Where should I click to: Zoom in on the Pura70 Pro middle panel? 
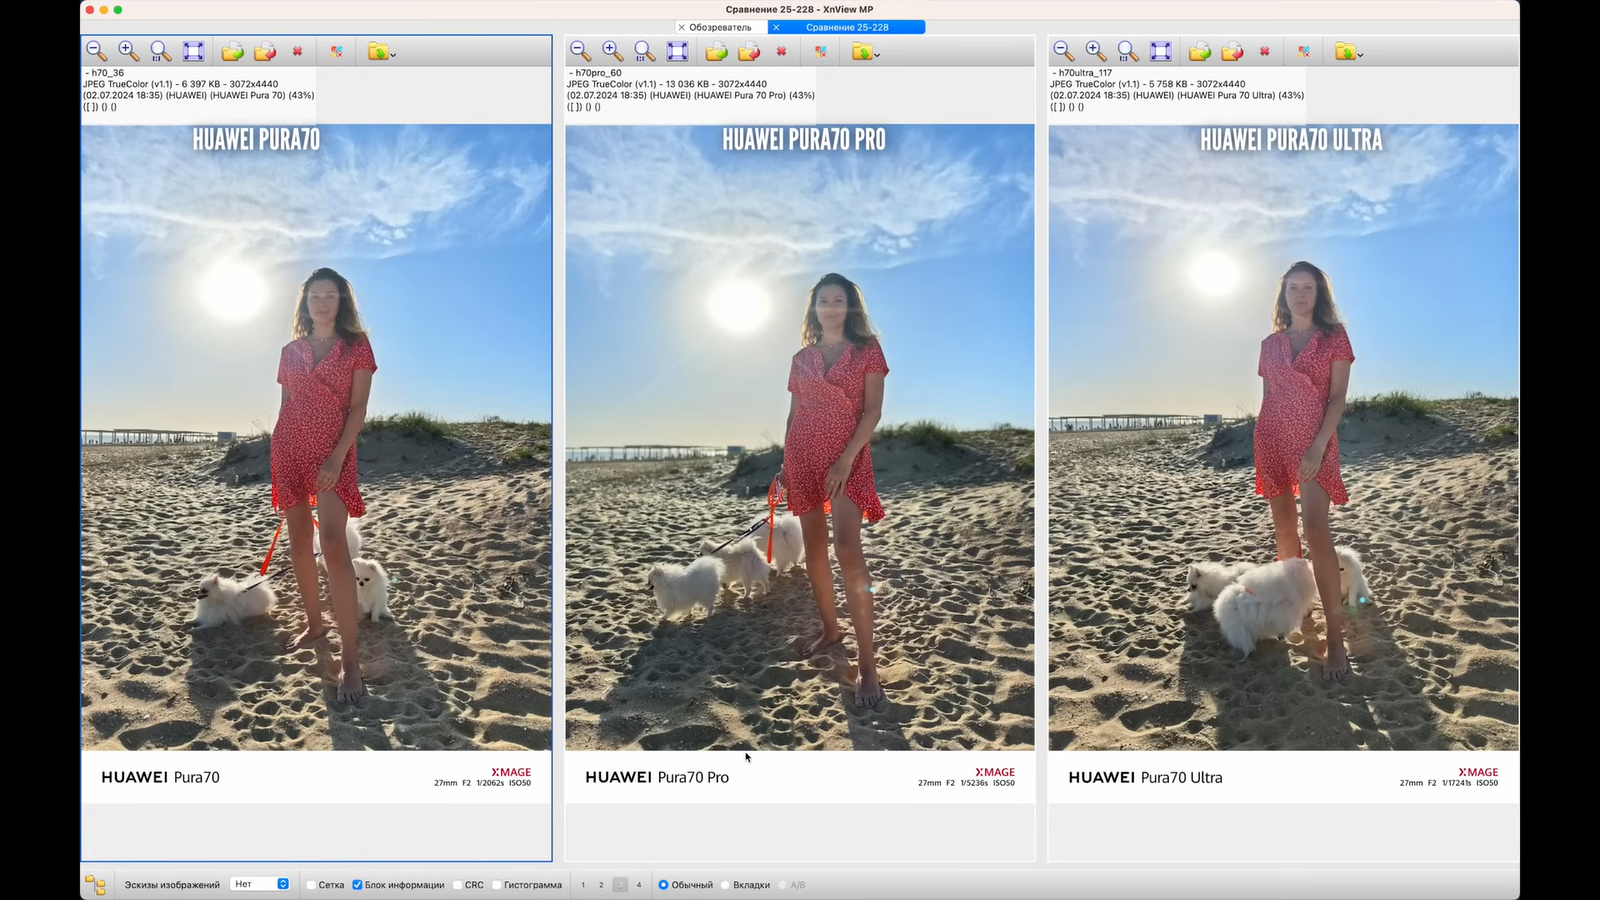[x=612, y=51]
